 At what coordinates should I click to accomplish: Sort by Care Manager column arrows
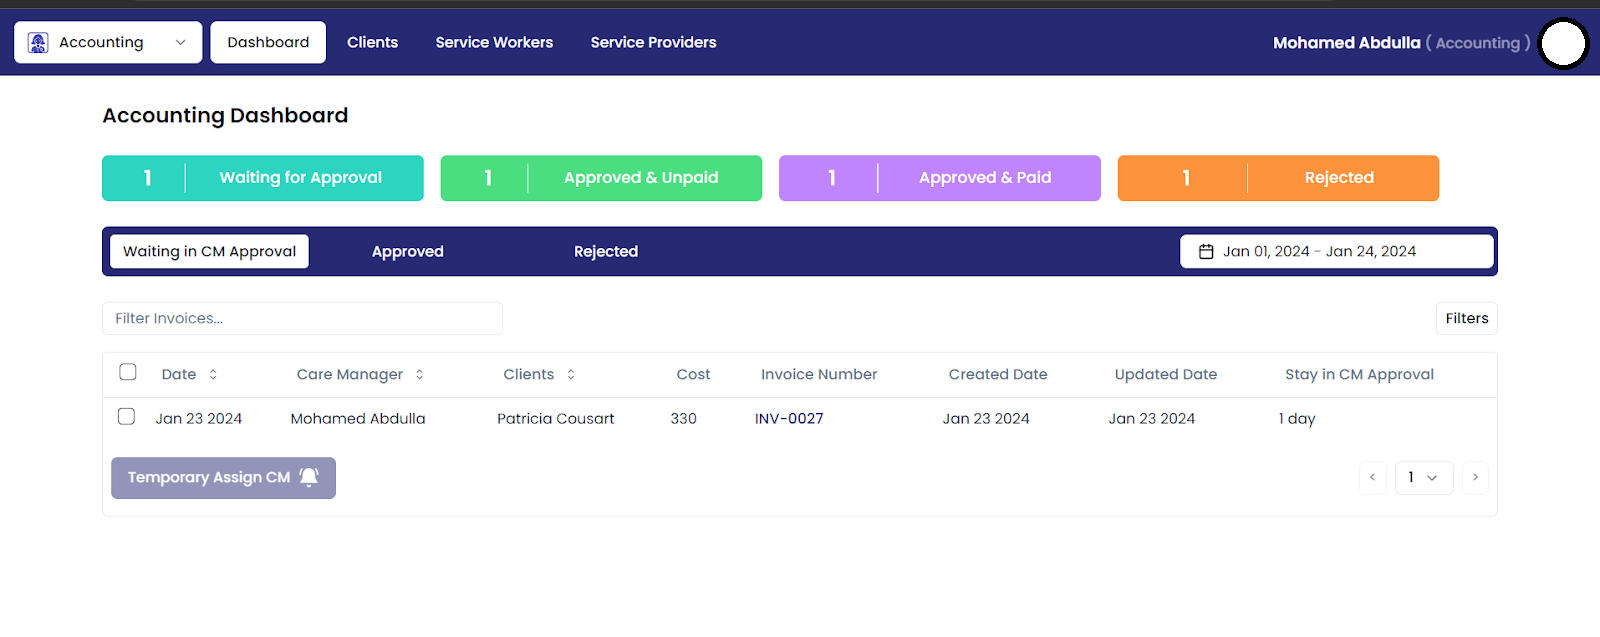(420, 375)
